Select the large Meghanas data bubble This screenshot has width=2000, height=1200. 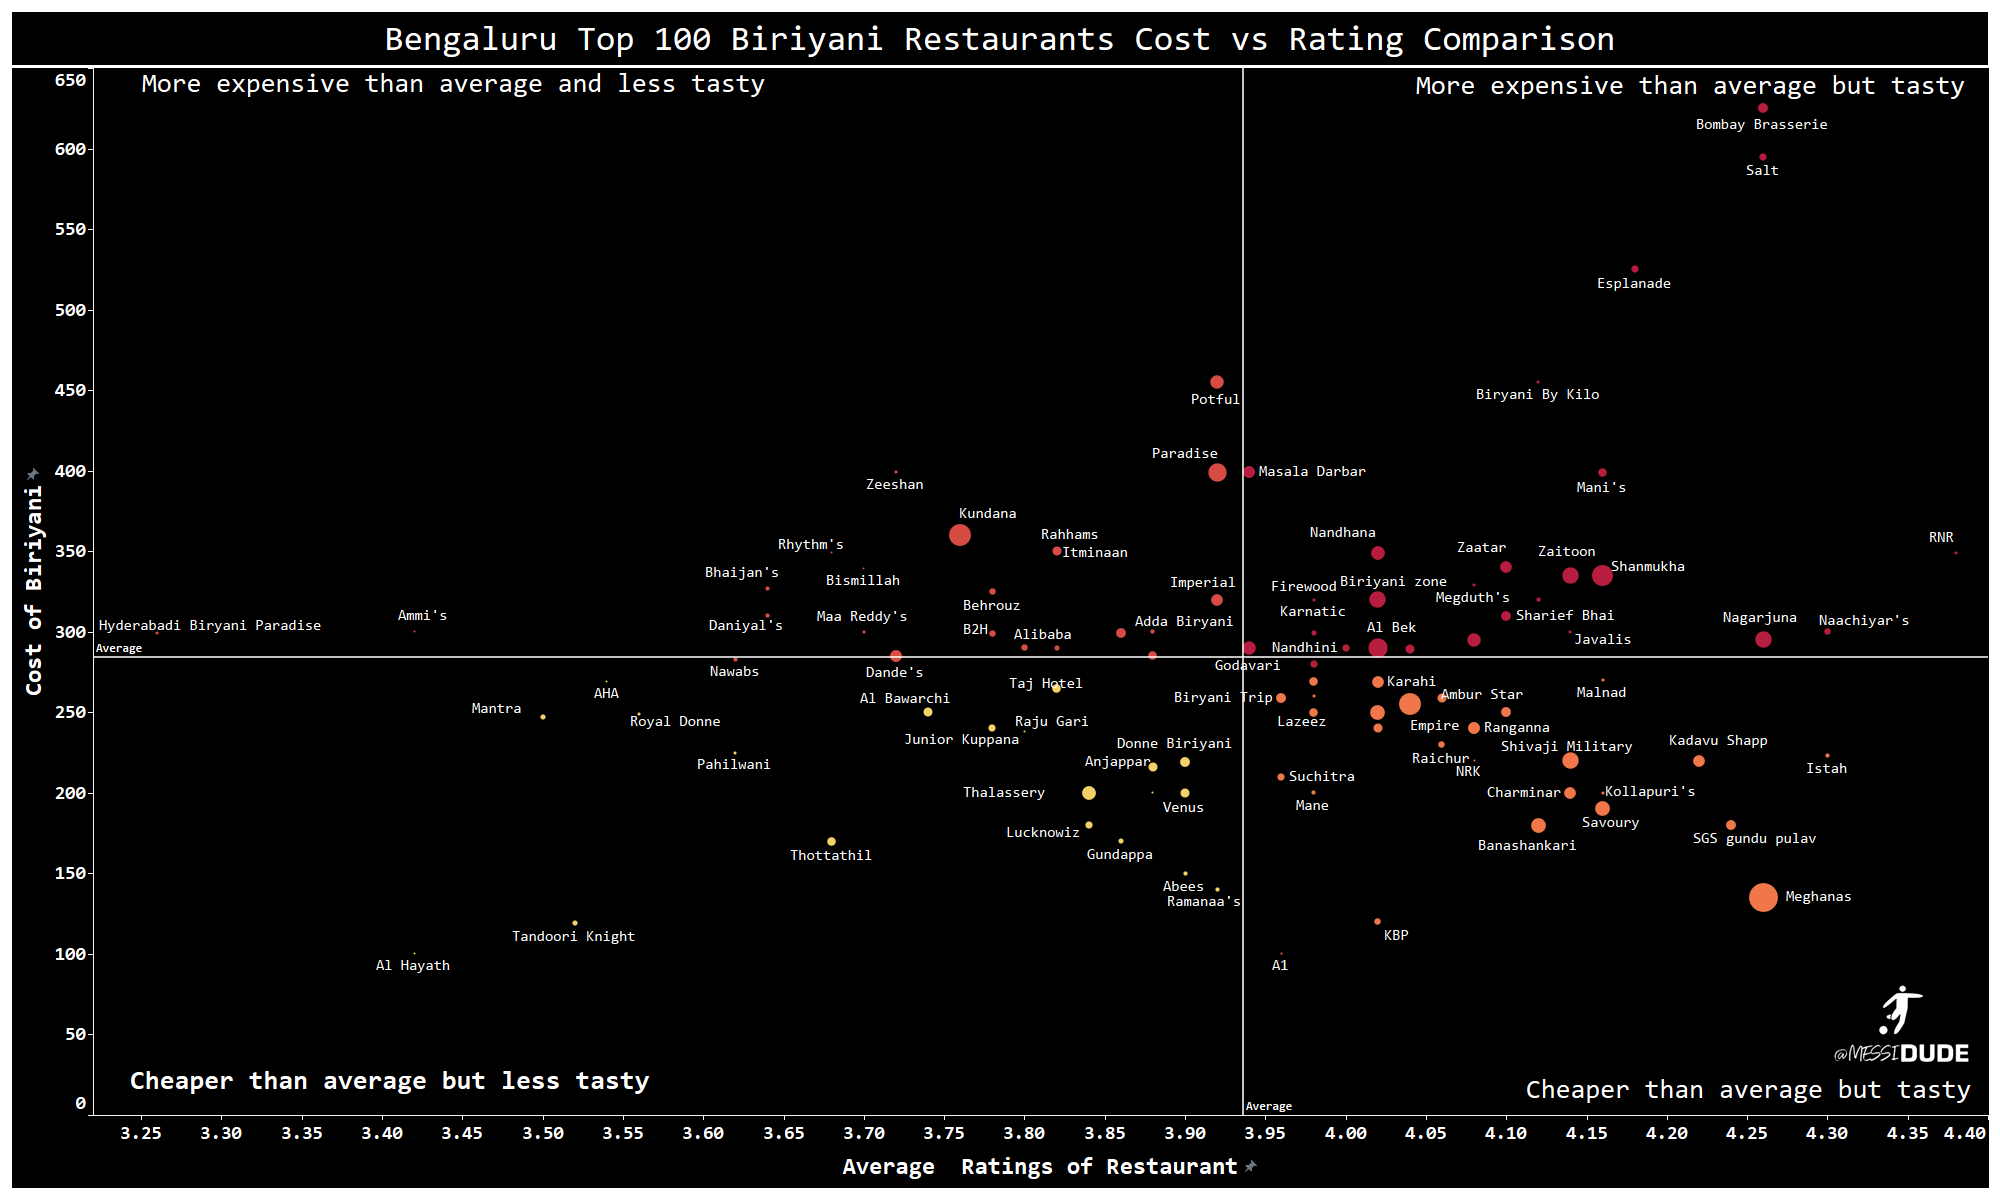coord(1763,897)
